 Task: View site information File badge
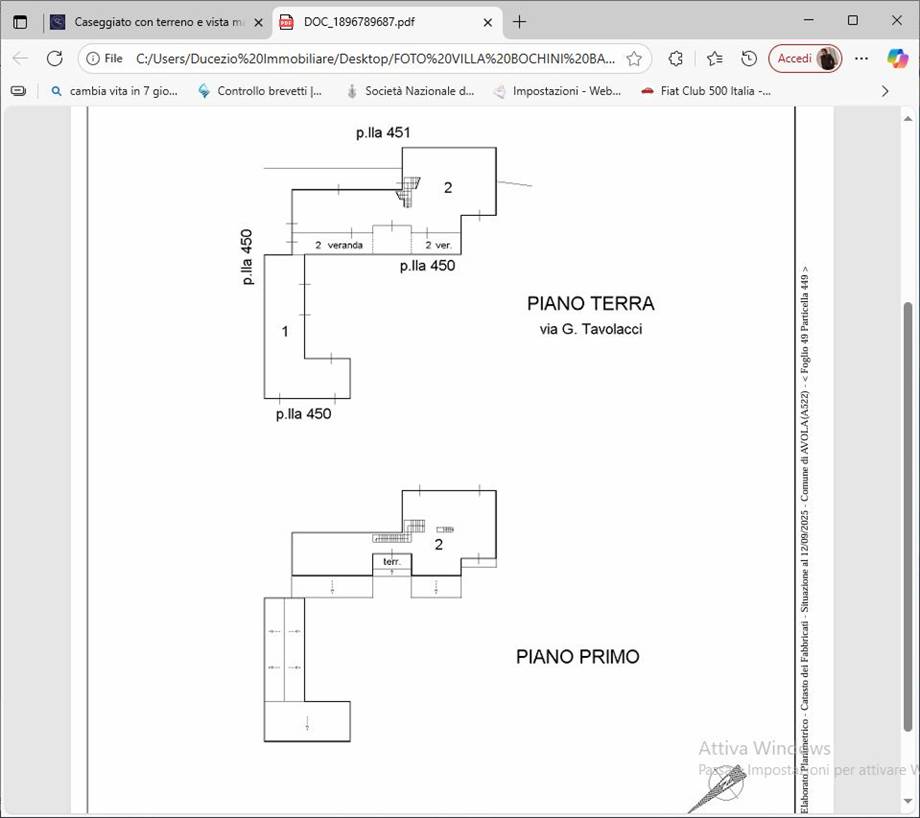click(x=105, y=58)
